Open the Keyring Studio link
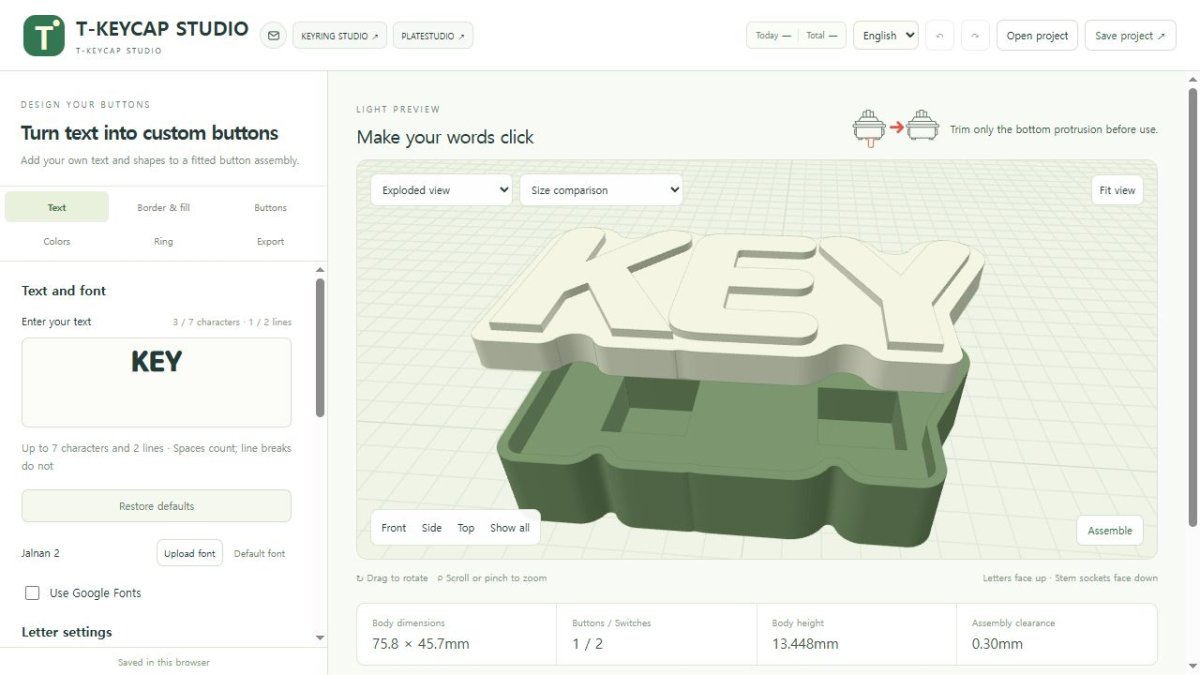 [340, 36]
